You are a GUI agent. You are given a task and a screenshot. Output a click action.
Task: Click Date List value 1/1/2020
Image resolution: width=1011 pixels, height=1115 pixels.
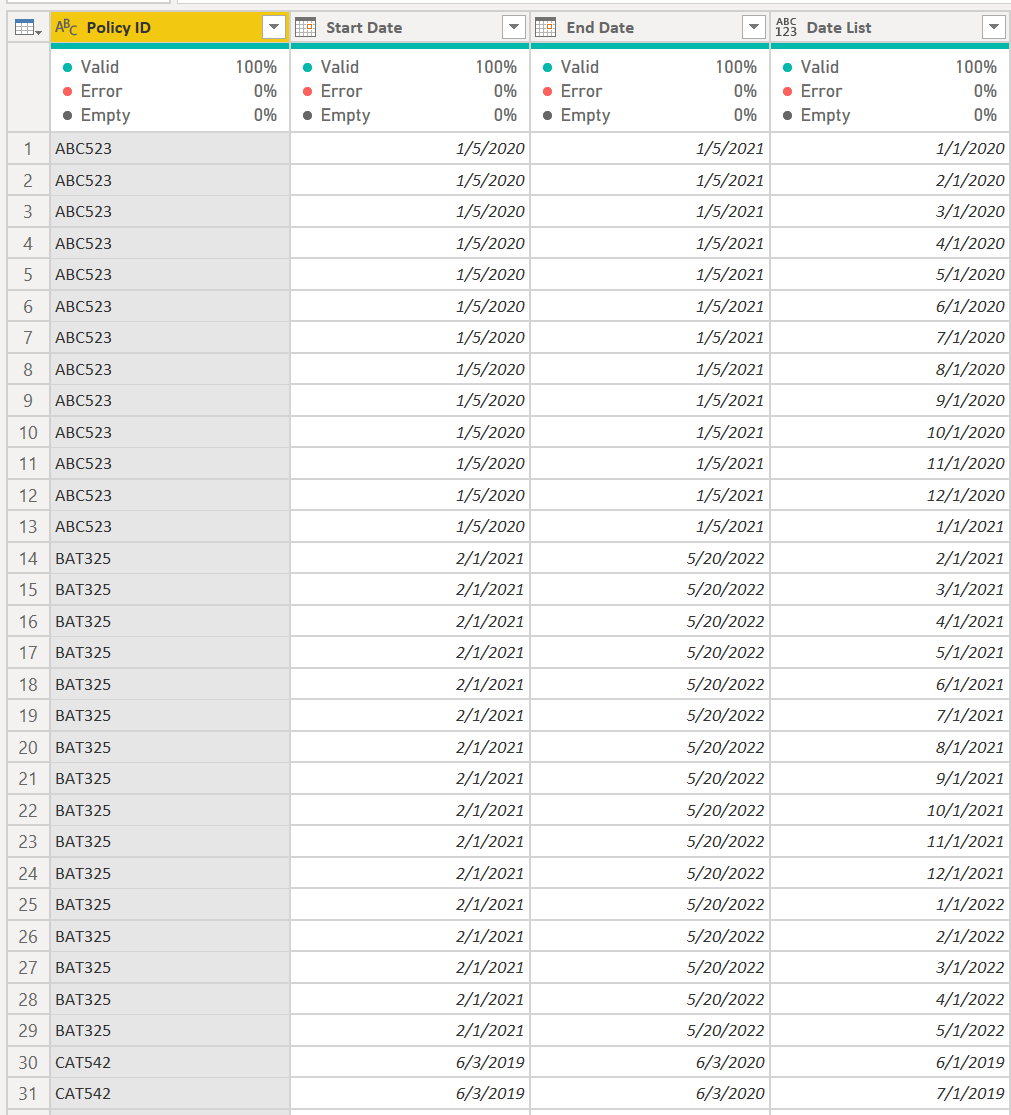pyautogui.click(x=890, y=149)
